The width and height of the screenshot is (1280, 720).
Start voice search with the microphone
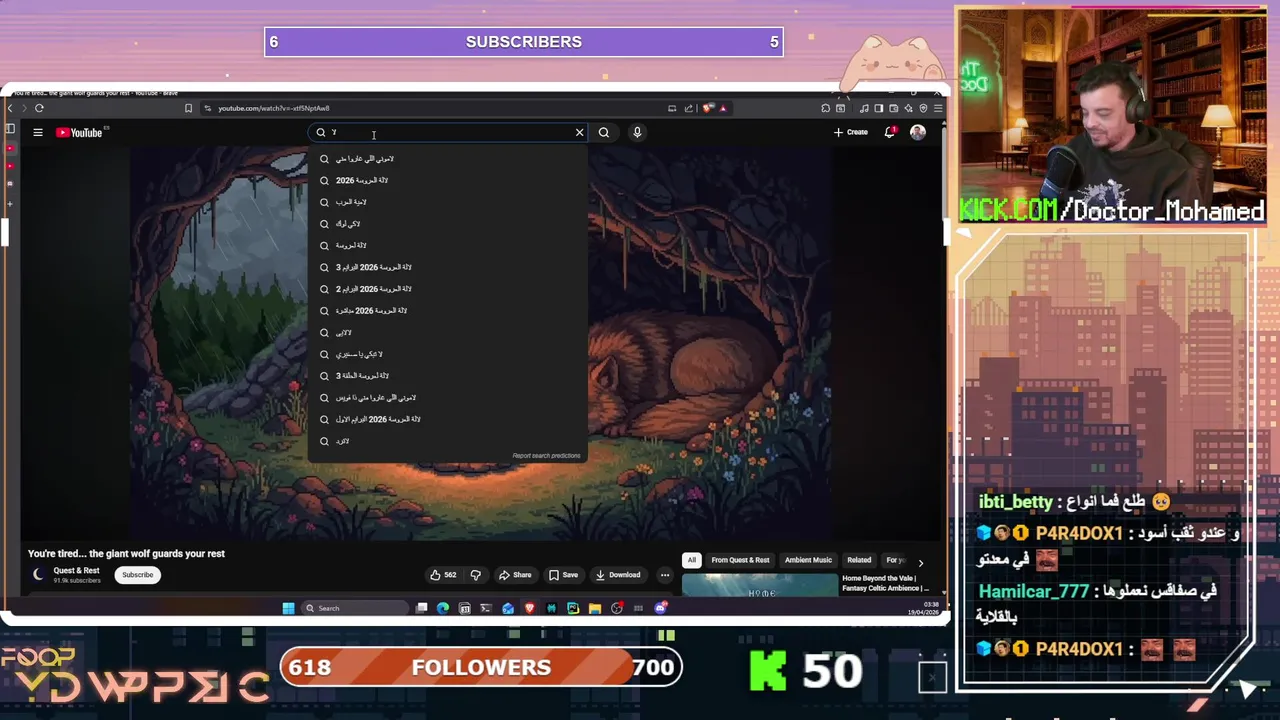pos(637,132)
